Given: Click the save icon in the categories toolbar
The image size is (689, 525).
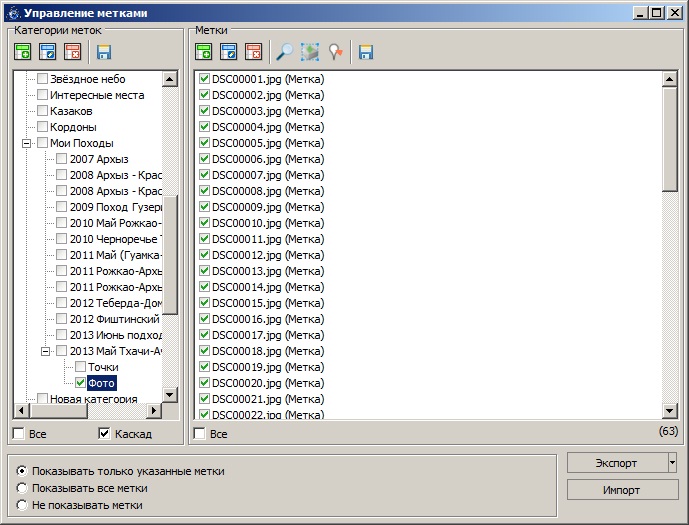Looking at the screenshot, I should click(x=104, y=52).
